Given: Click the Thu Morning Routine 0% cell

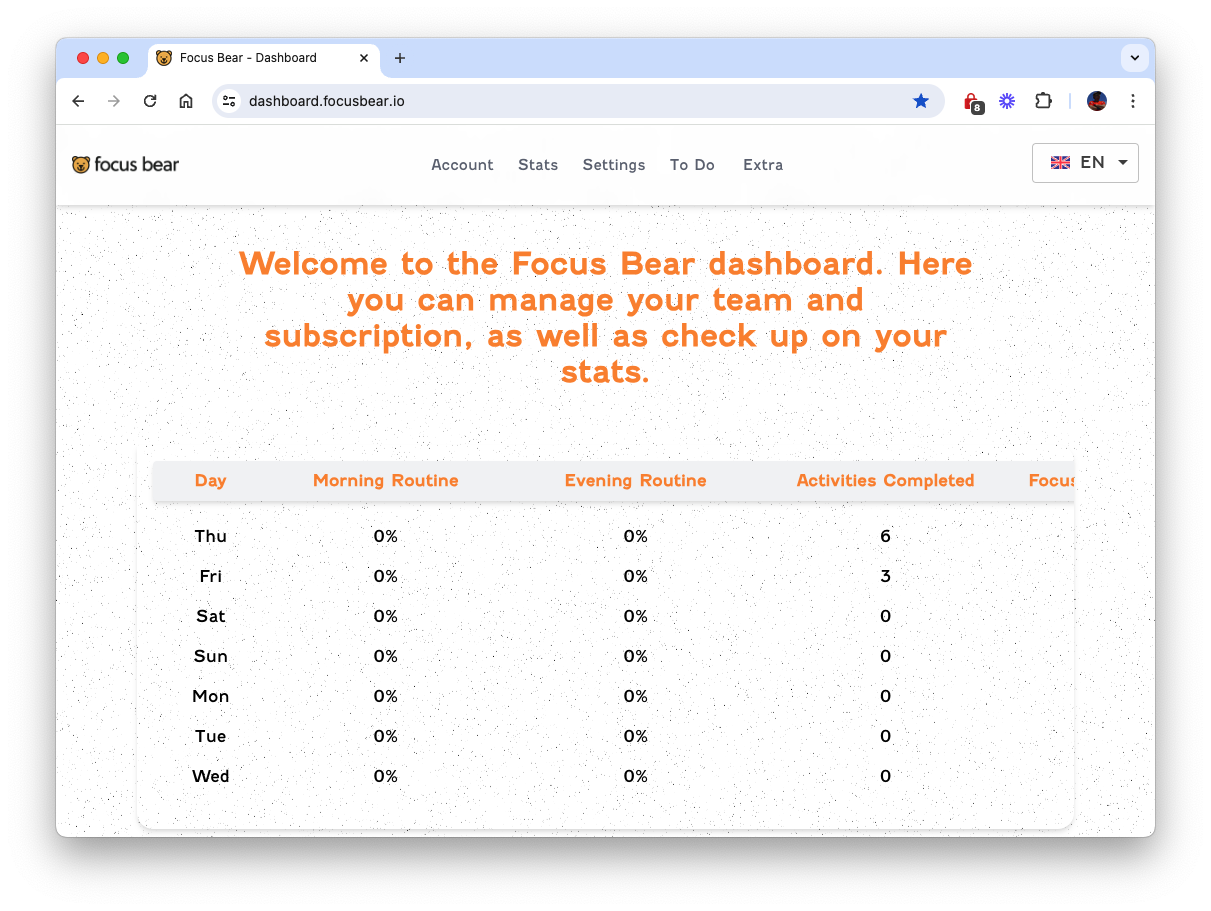Looking at the screenshot, I should [386, 536].
